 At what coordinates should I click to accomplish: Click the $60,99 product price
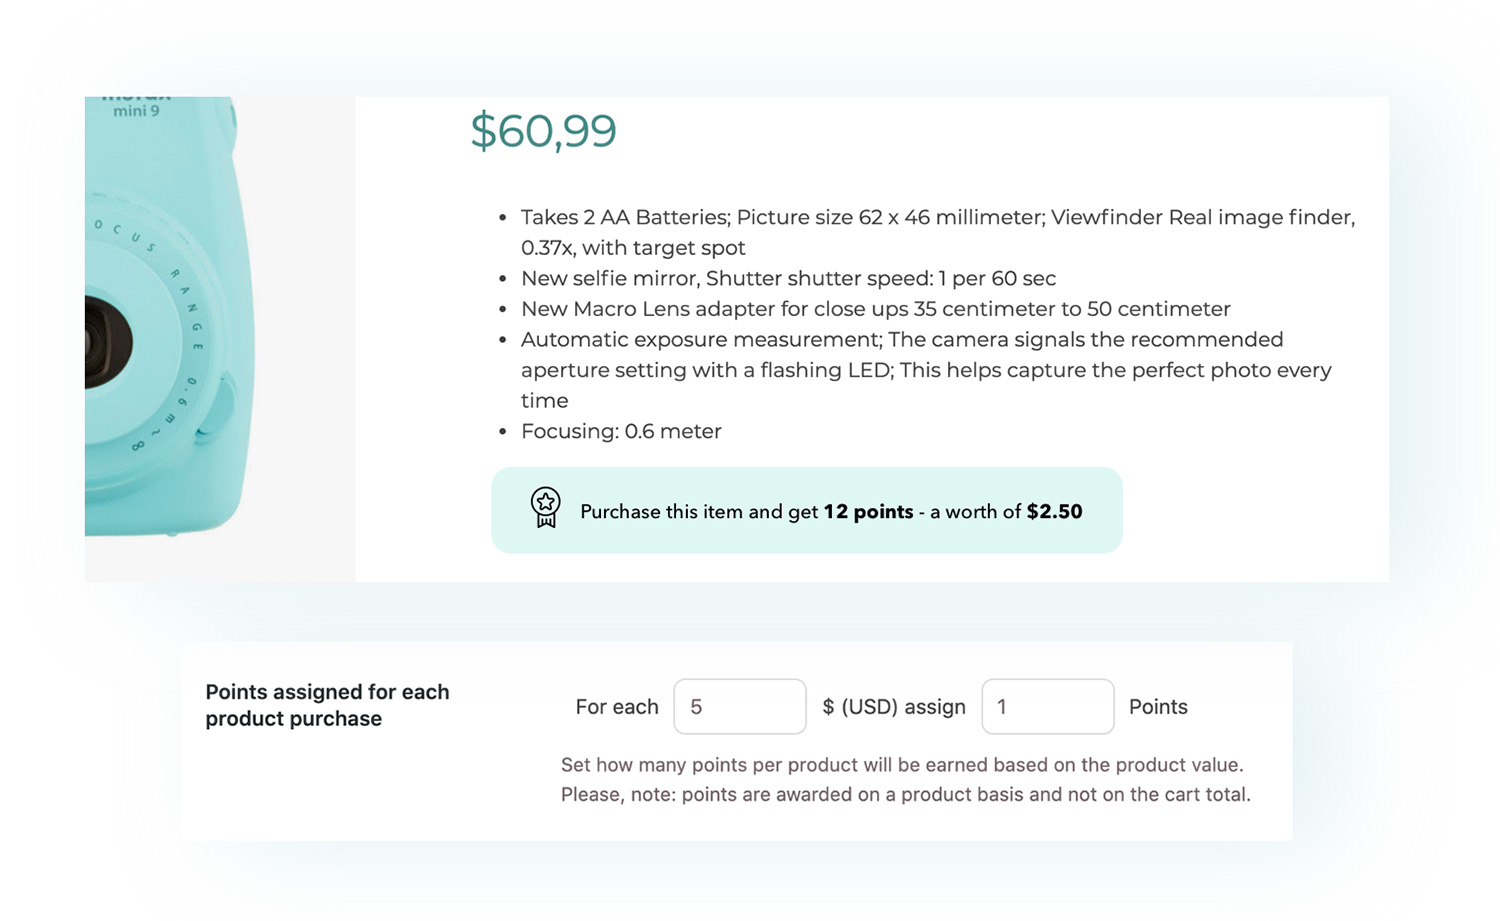(x=543, y=131)
